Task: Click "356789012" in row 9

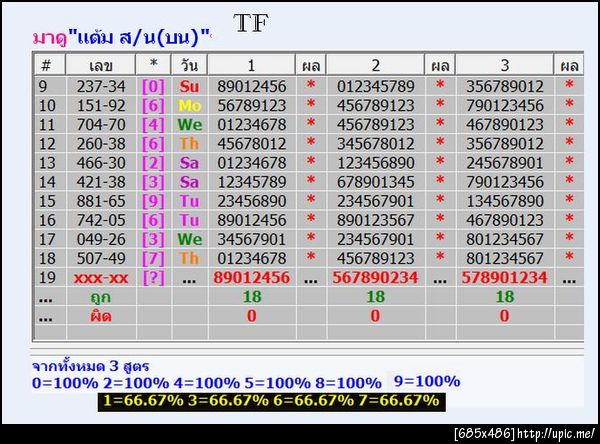Action: [x=505, y=87]
